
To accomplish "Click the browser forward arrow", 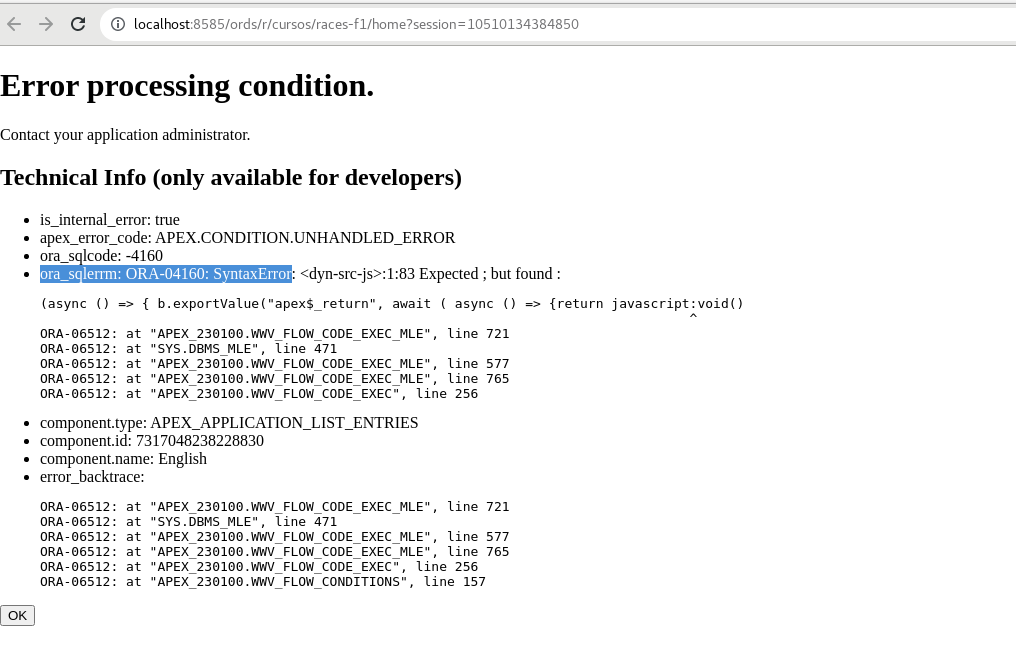I will coord(46,24).
